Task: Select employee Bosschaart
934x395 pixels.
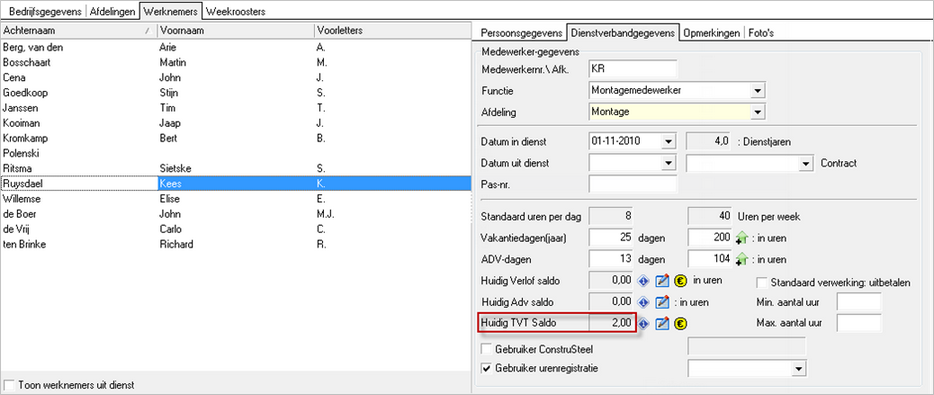Action: pyautogui.click(x=235, y=63)
